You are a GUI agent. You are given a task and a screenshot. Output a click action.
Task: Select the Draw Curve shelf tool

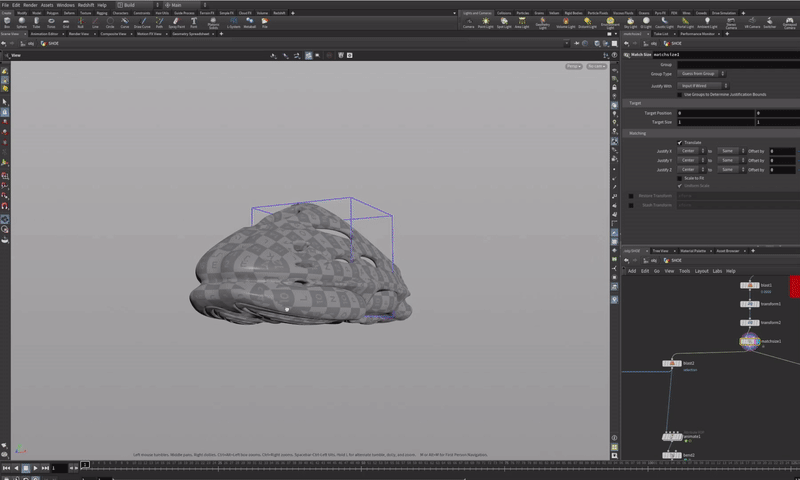coord(142,22)
